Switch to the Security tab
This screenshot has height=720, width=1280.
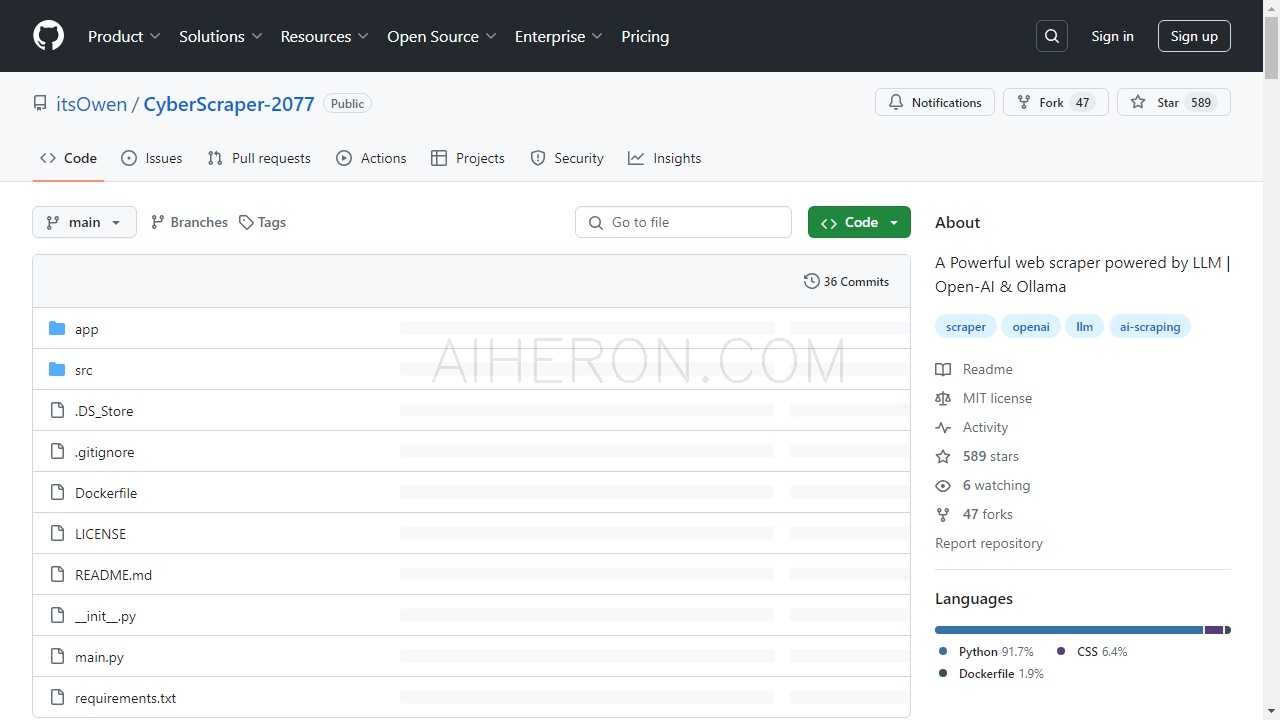tap(567, 158)
